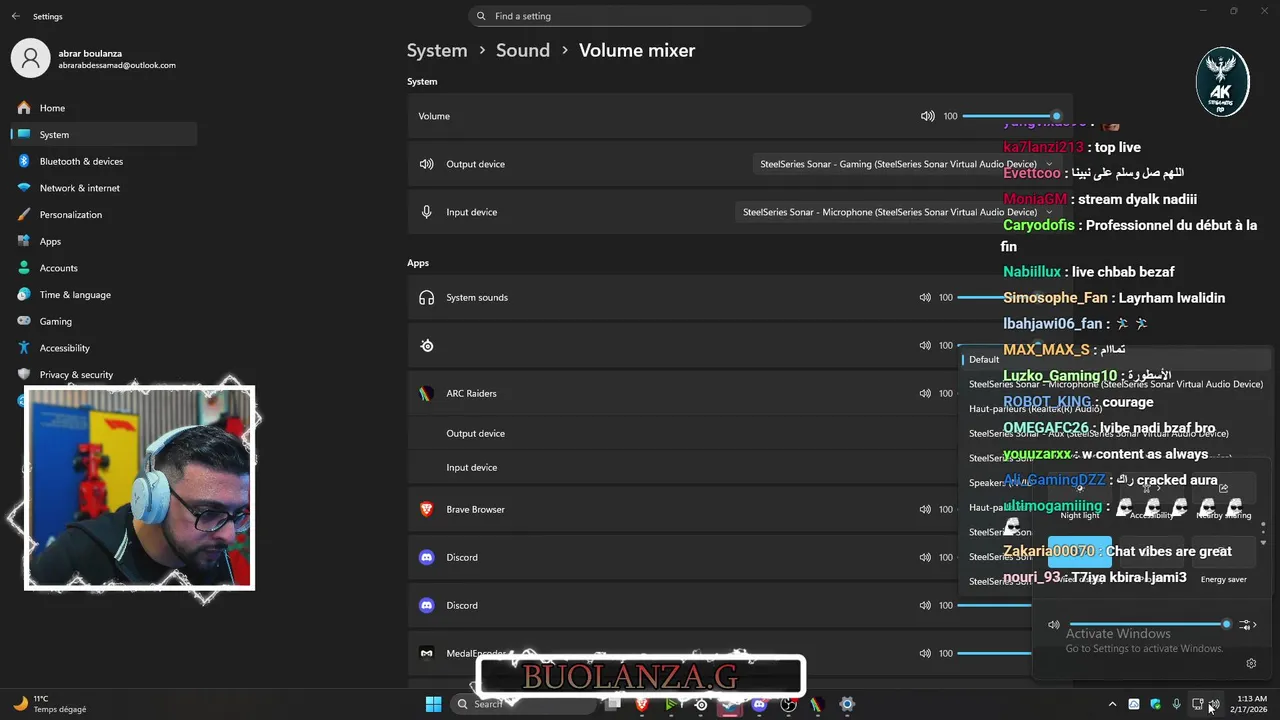Open Gaming settings in sidebar
The height and width of the screenshot is (720, 1280).
click(104, 321)
